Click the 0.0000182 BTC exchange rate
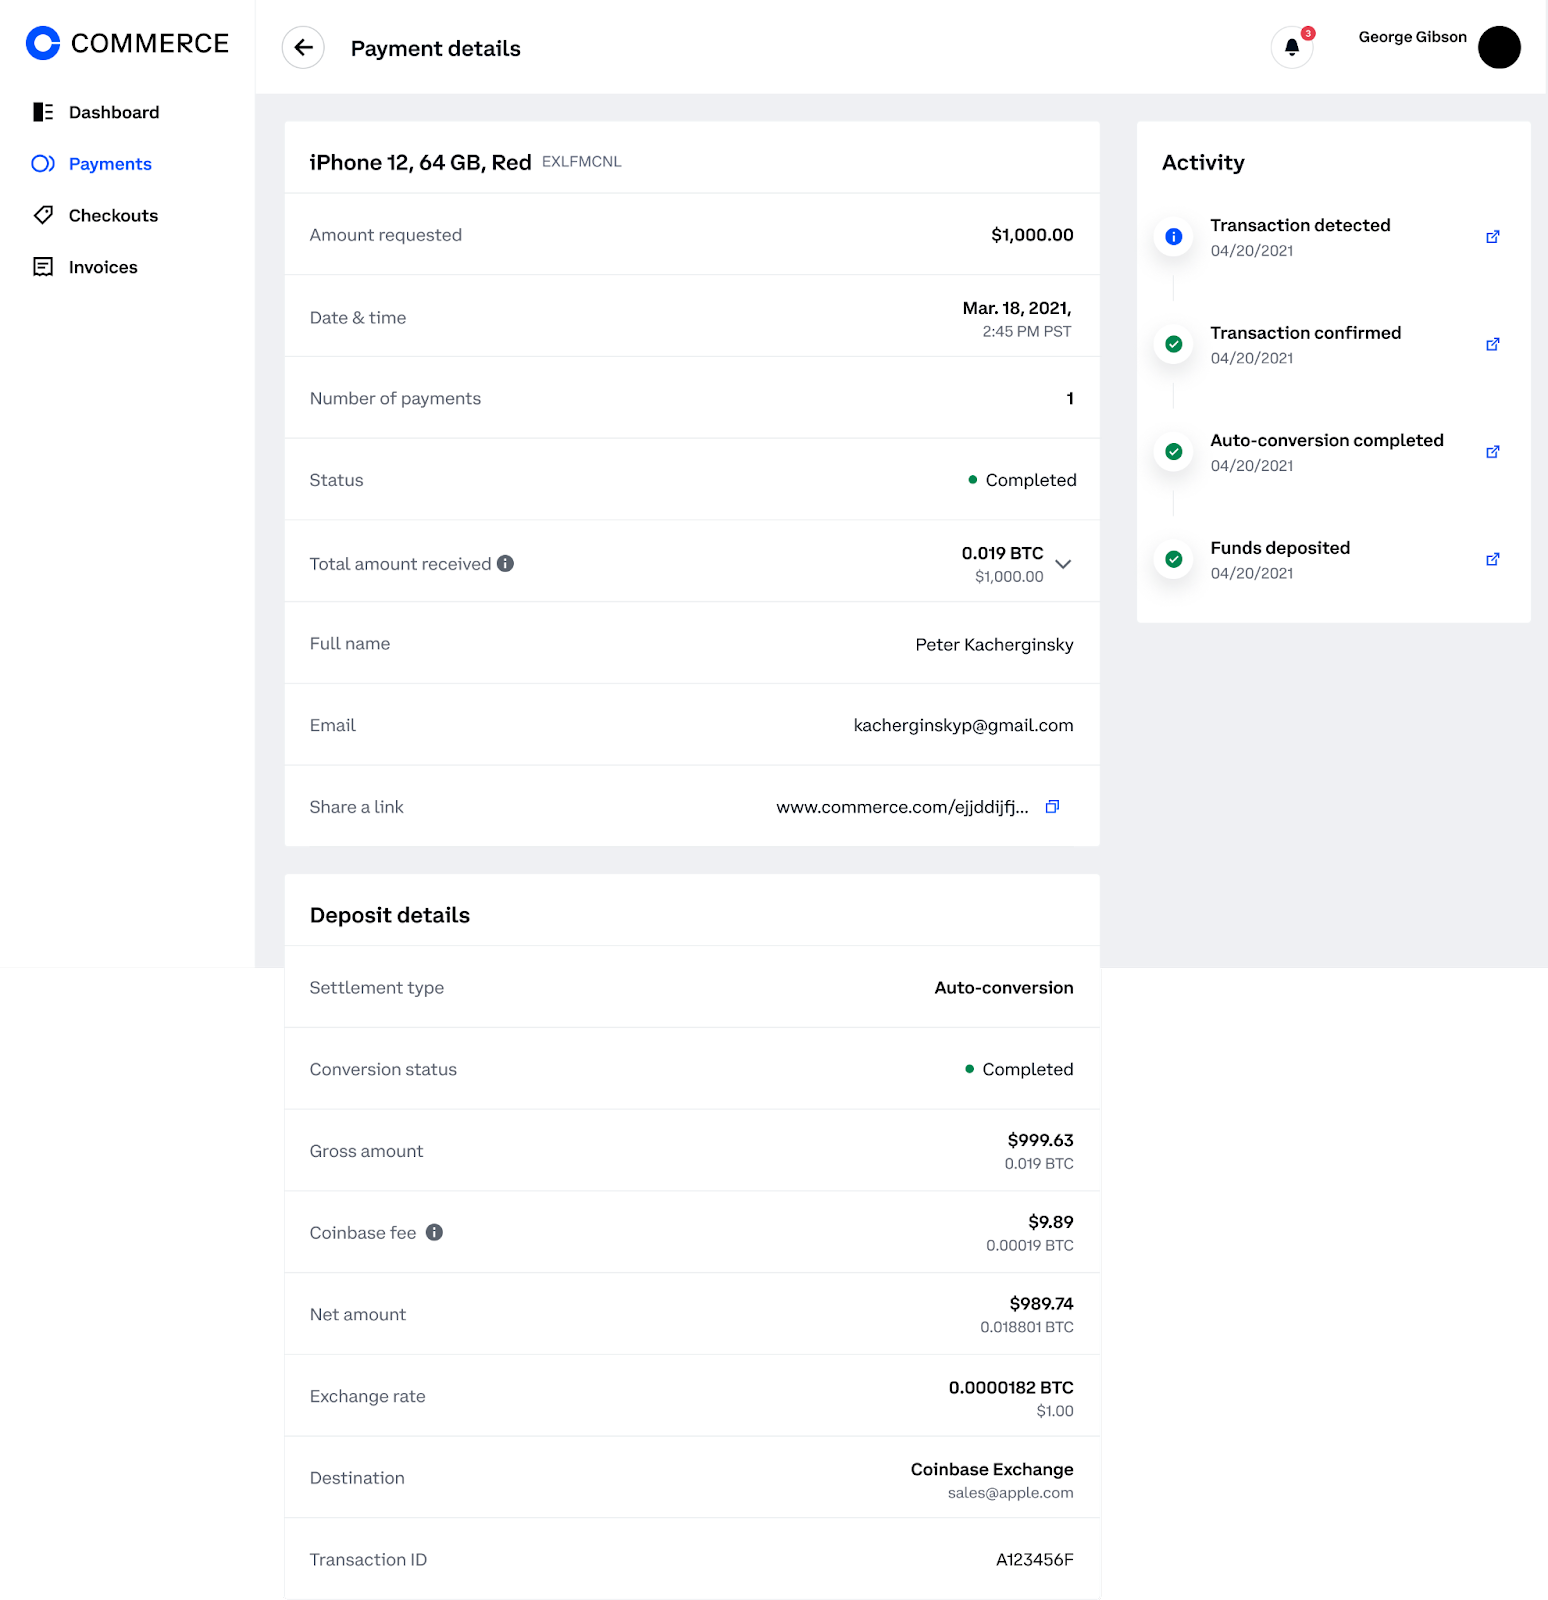 tap(1011, 1388)
